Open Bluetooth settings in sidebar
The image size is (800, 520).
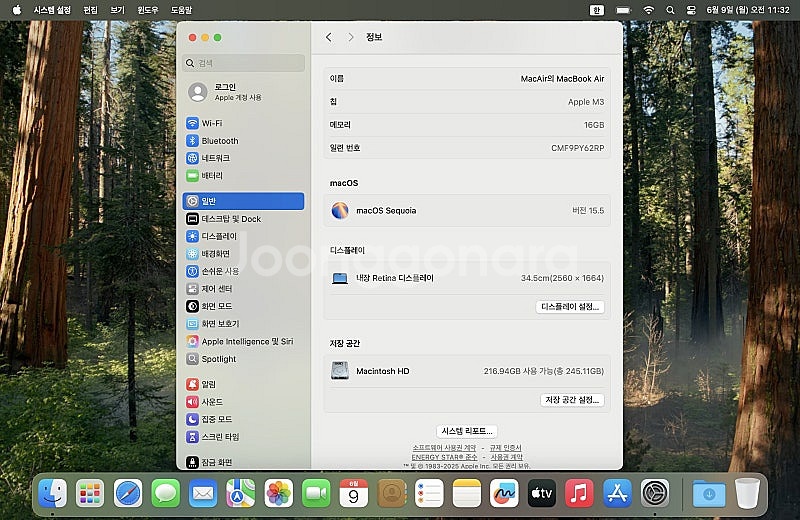click(244, 140)
